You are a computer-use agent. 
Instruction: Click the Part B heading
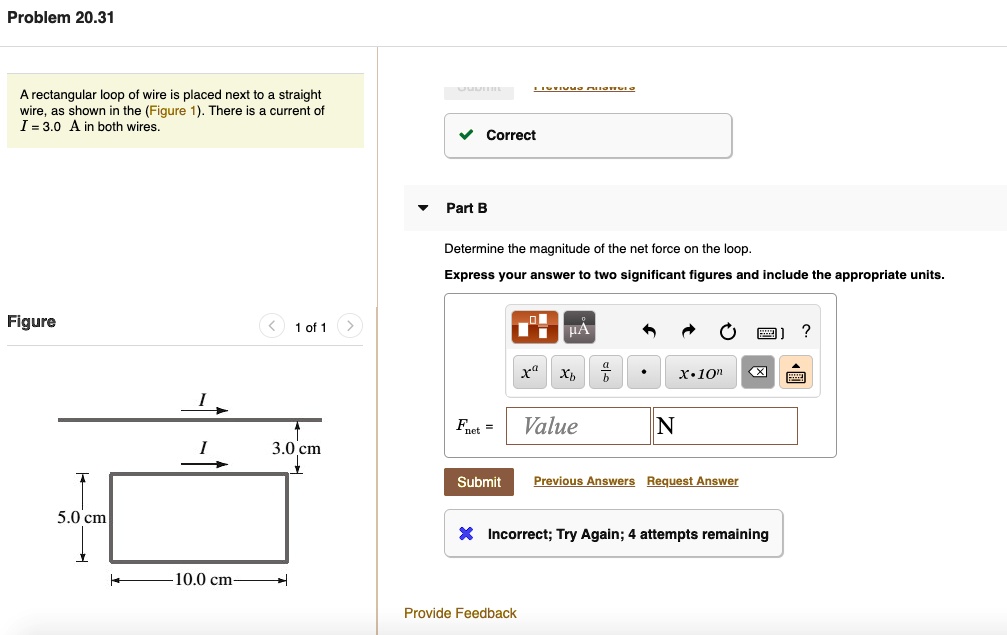click(467, 208)
